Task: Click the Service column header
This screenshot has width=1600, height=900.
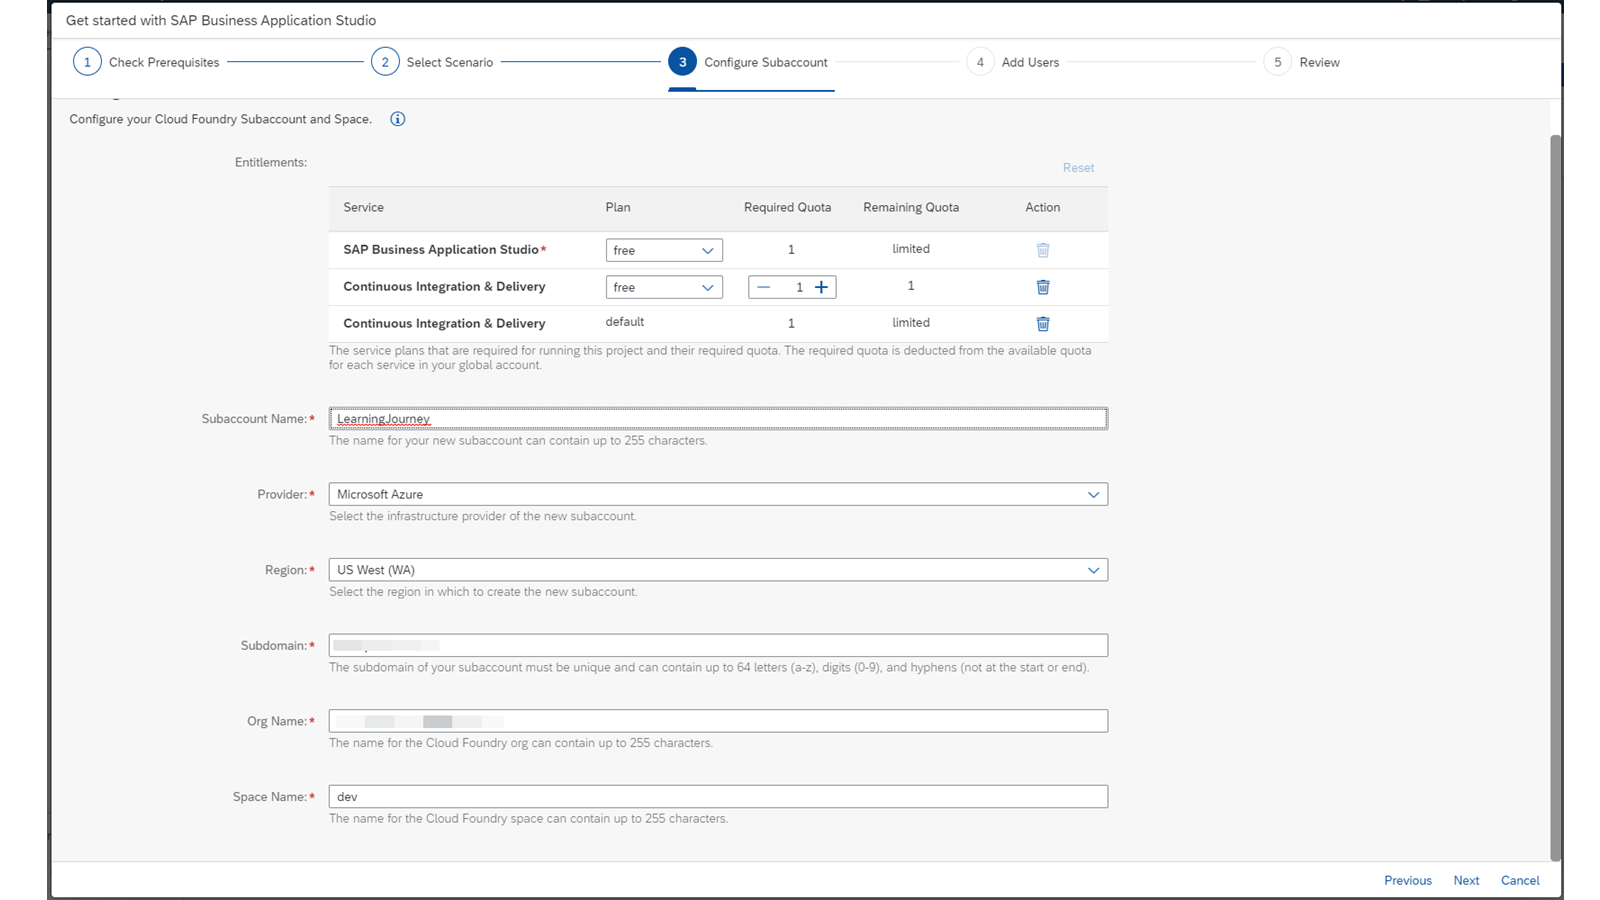Action: coord(364,208)
